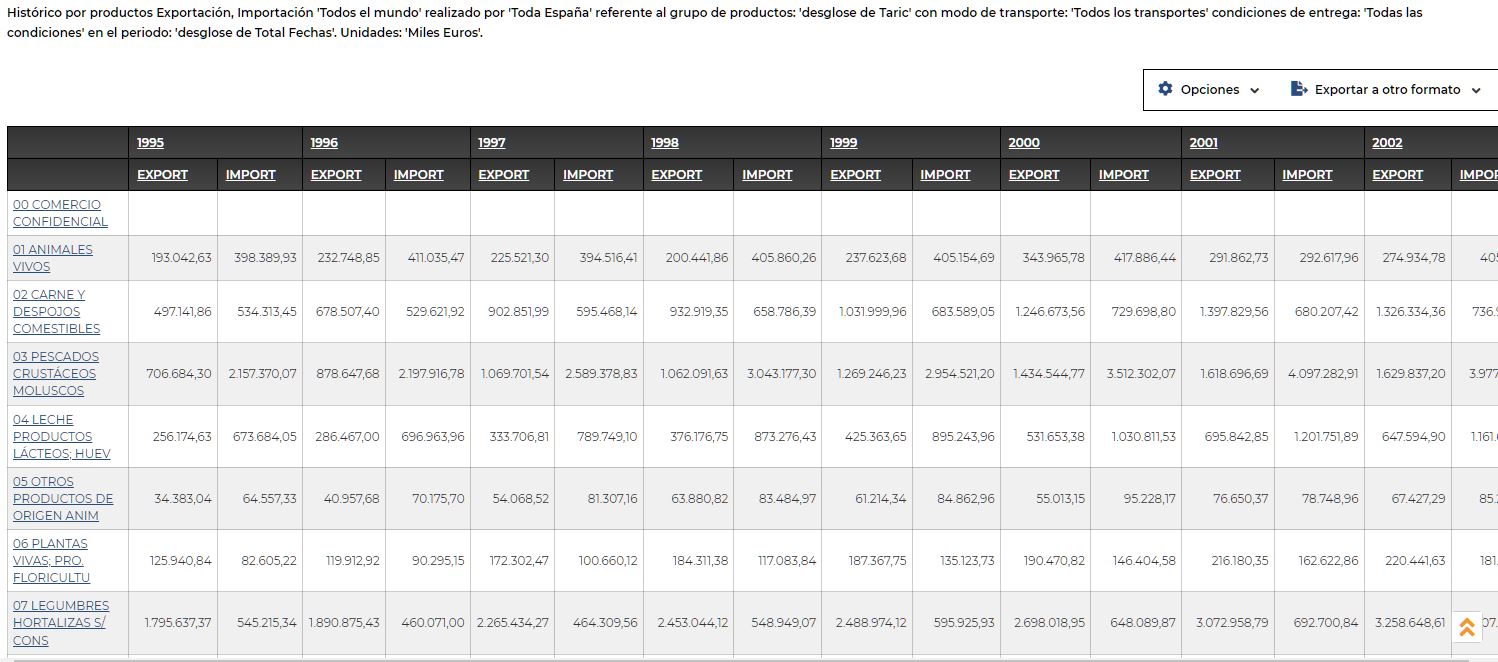The width and height of the screenshot is (1498, 662).
Task: Open 04 Leche Productos Lácteos link
Action: 60,436
